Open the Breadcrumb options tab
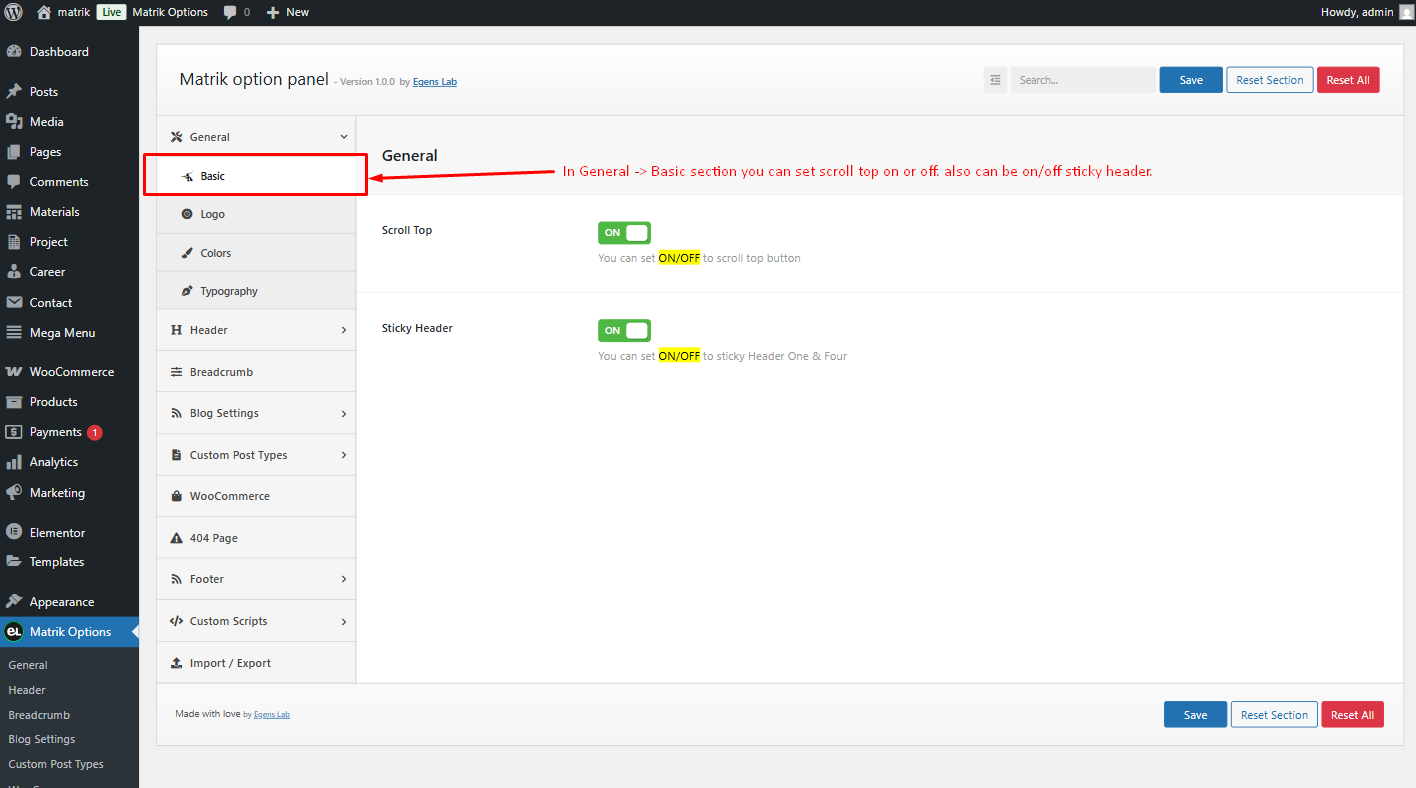Viewport: 1416px width, 788px height. (x=256, y=371)
